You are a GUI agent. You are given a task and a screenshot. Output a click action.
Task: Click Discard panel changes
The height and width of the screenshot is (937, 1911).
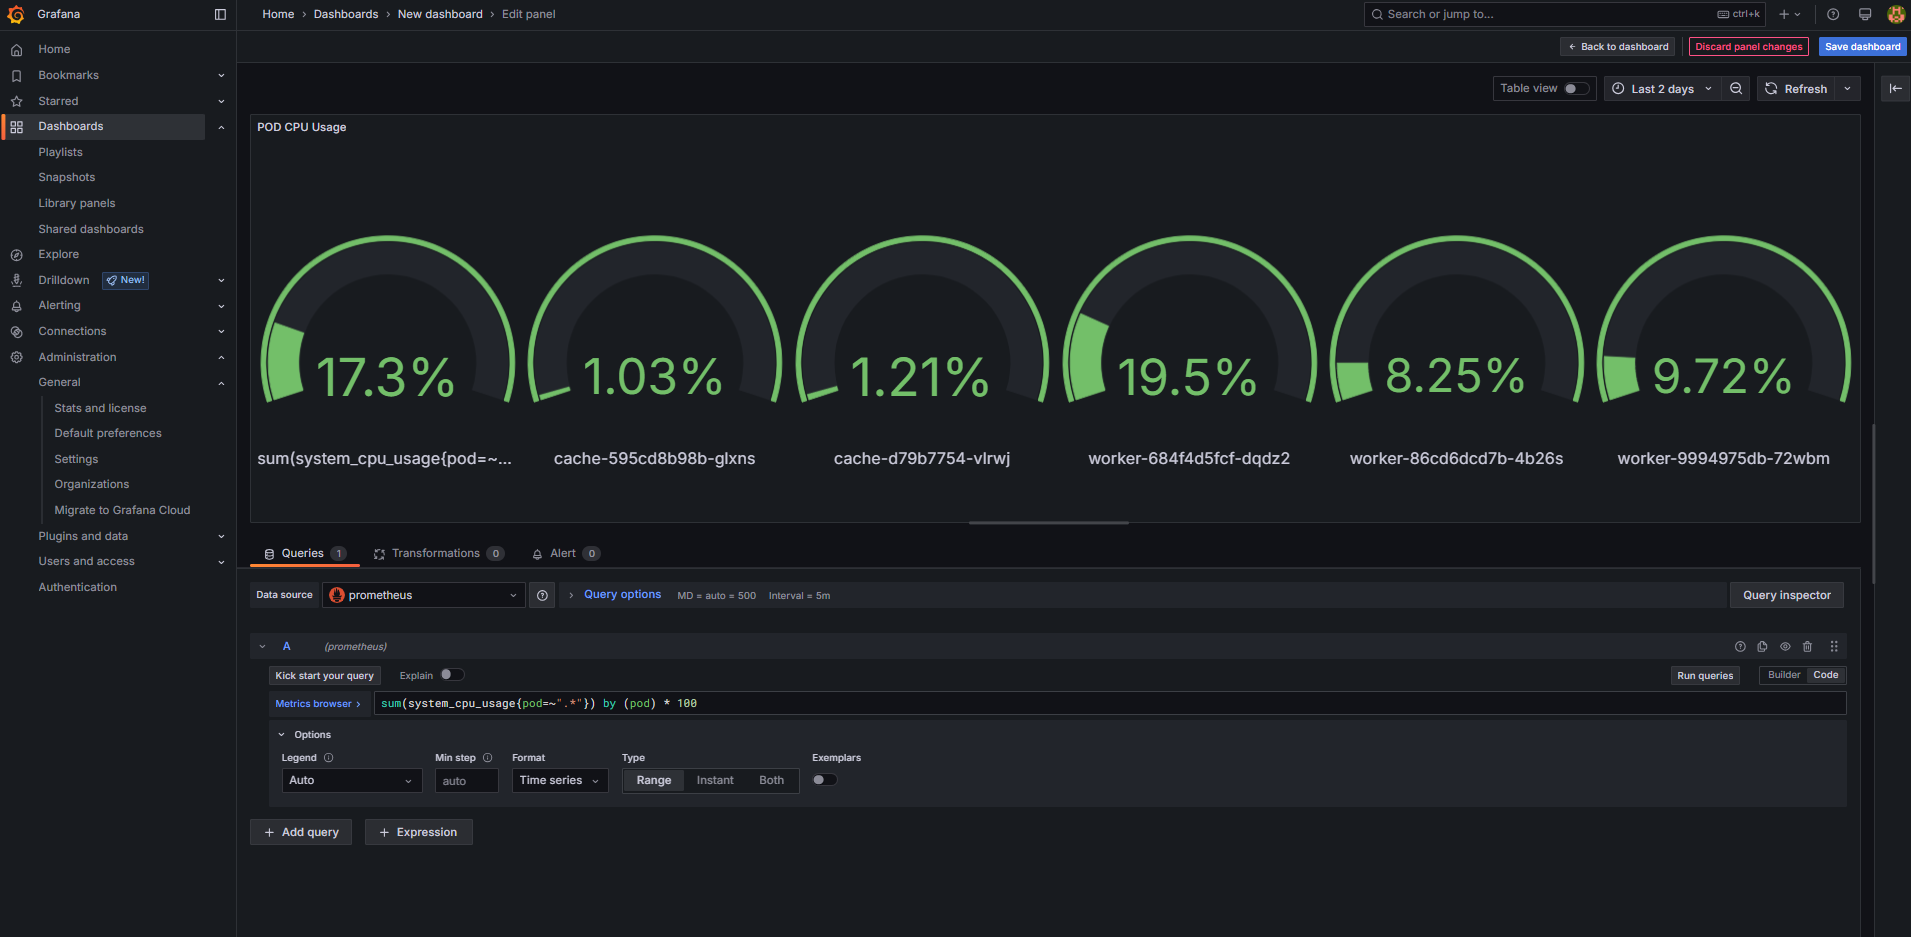1748,46
